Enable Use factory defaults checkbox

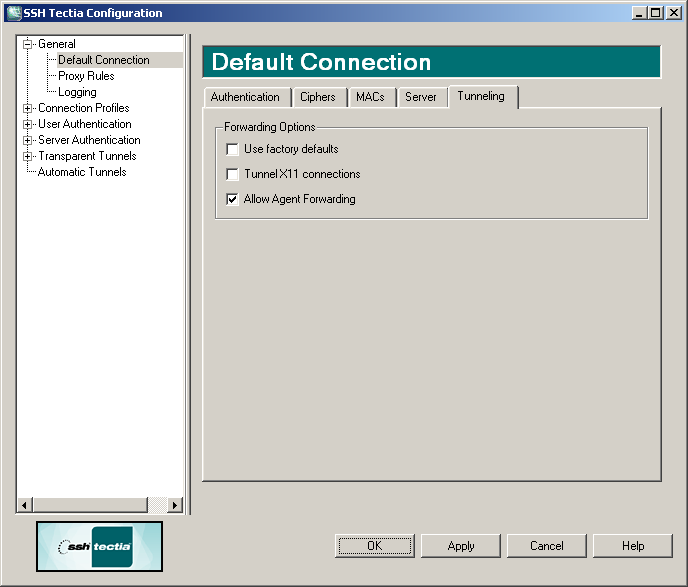coord(232,149)
